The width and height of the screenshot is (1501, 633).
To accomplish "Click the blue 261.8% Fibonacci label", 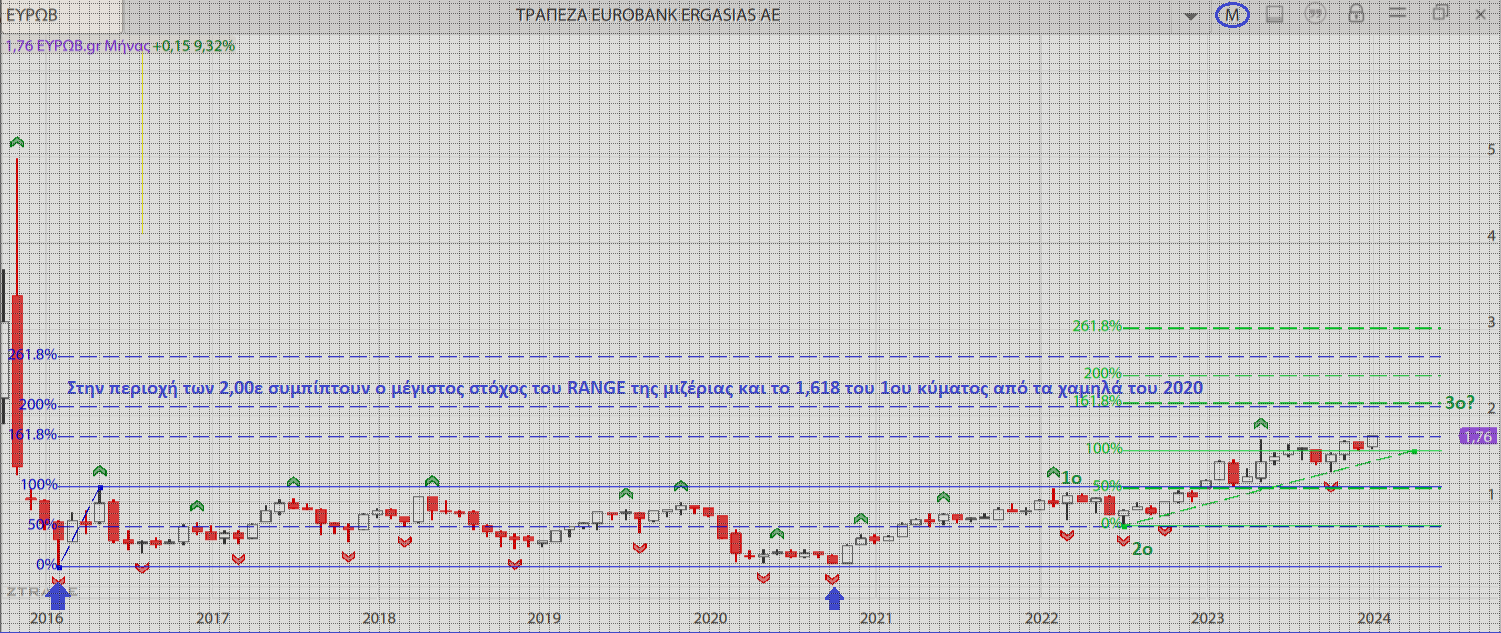I will (32, 355).
